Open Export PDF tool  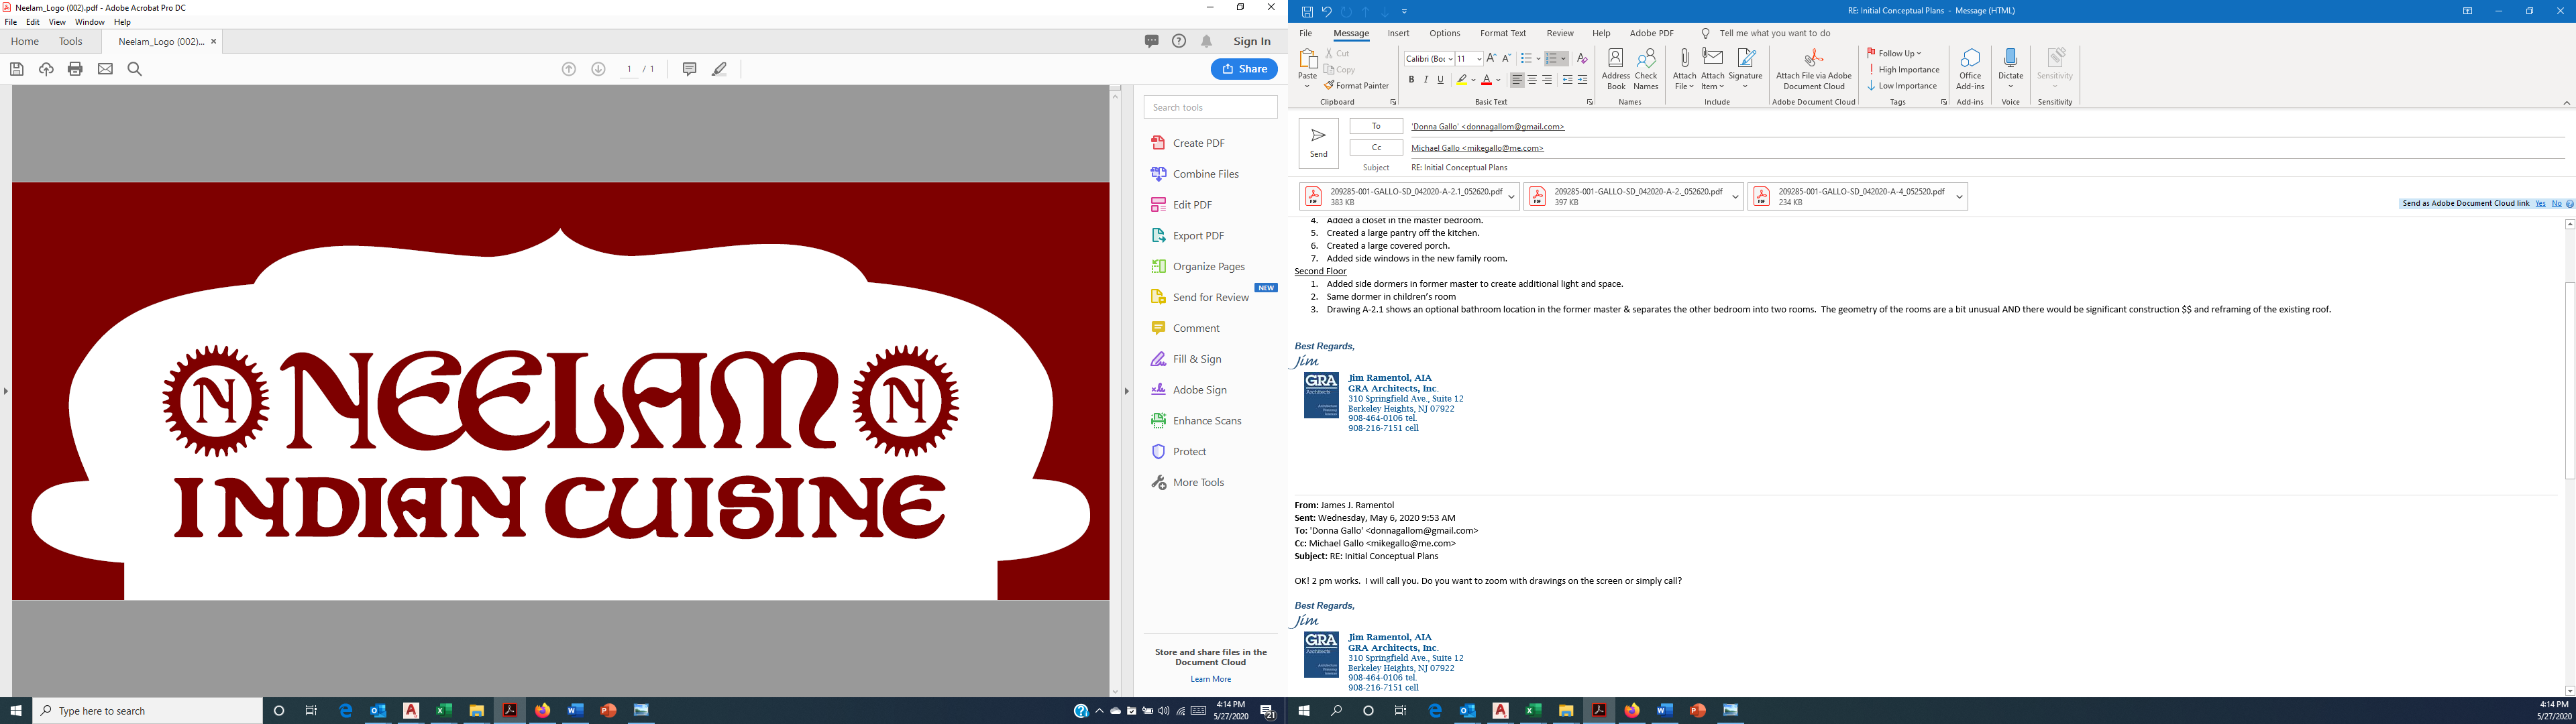coord(1188,236)
